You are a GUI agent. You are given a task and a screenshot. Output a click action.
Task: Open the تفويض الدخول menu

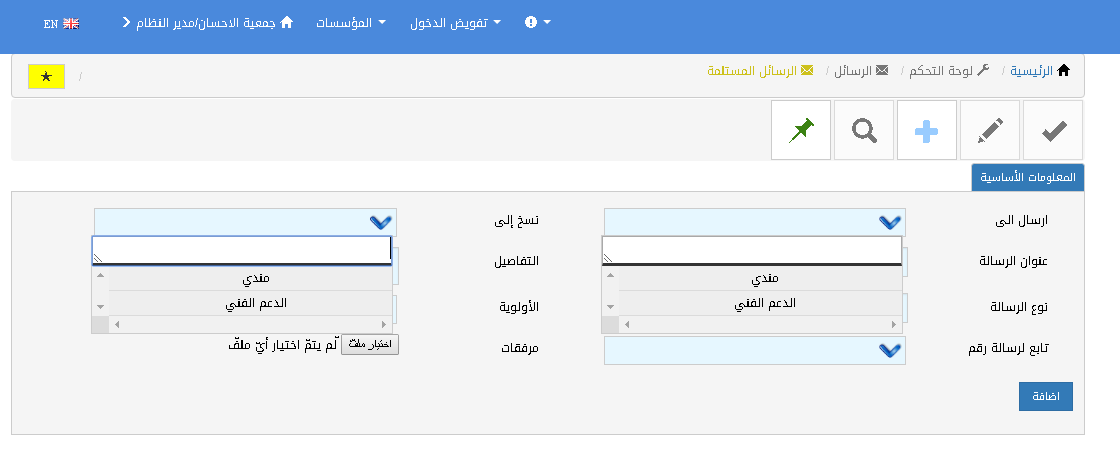click(x=455, y=22)
